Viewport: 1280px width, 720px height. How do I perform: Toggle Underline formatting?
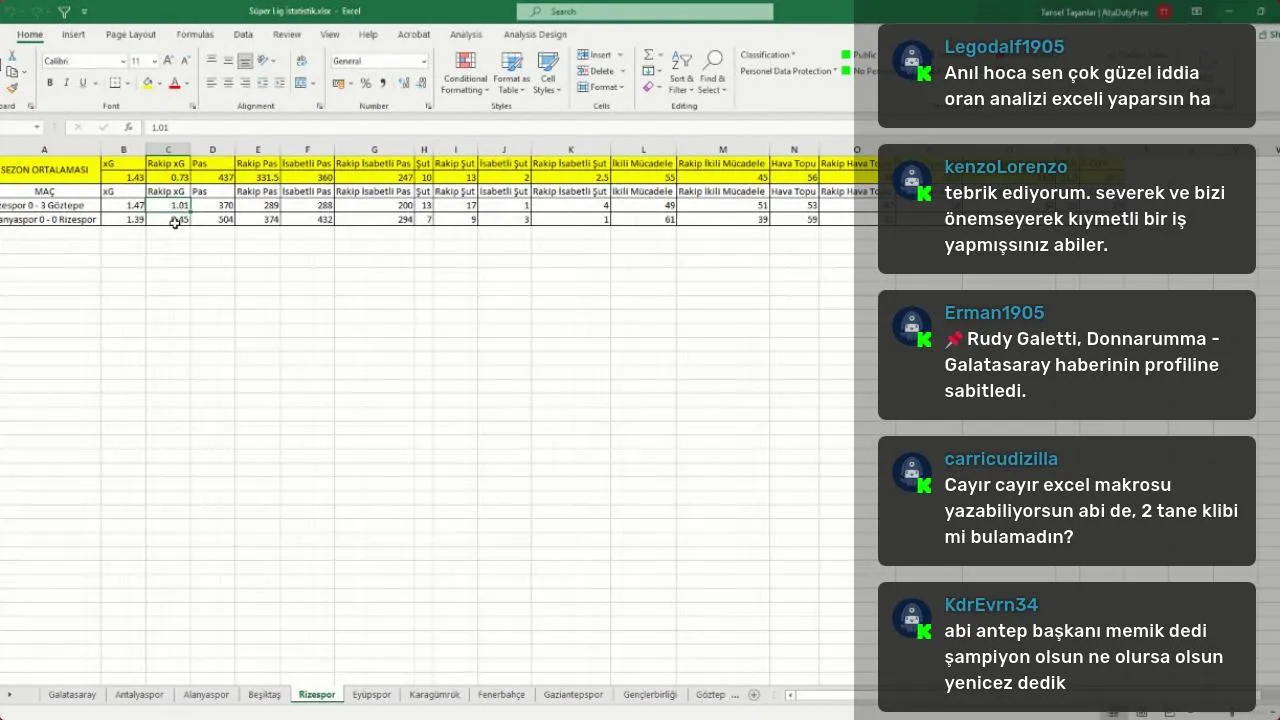point(83,83)
